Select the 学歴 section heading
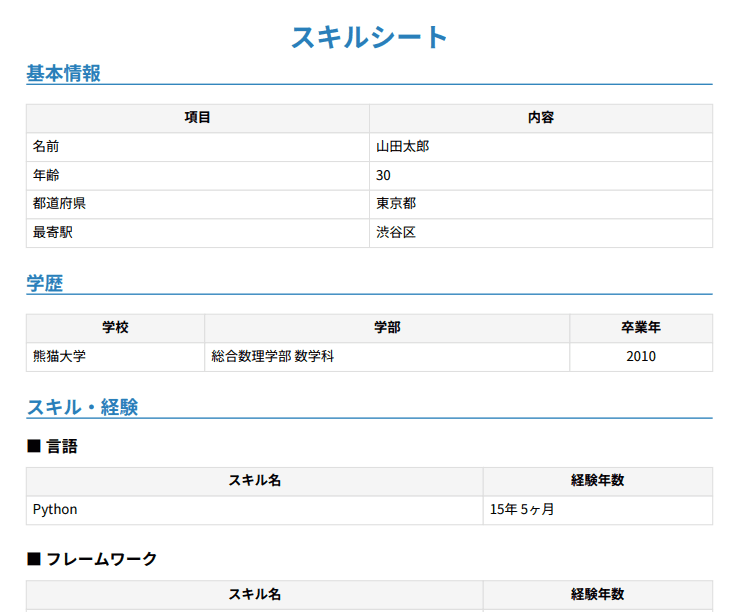This screenshot has height=612, width=751. [x=45, y=283]
